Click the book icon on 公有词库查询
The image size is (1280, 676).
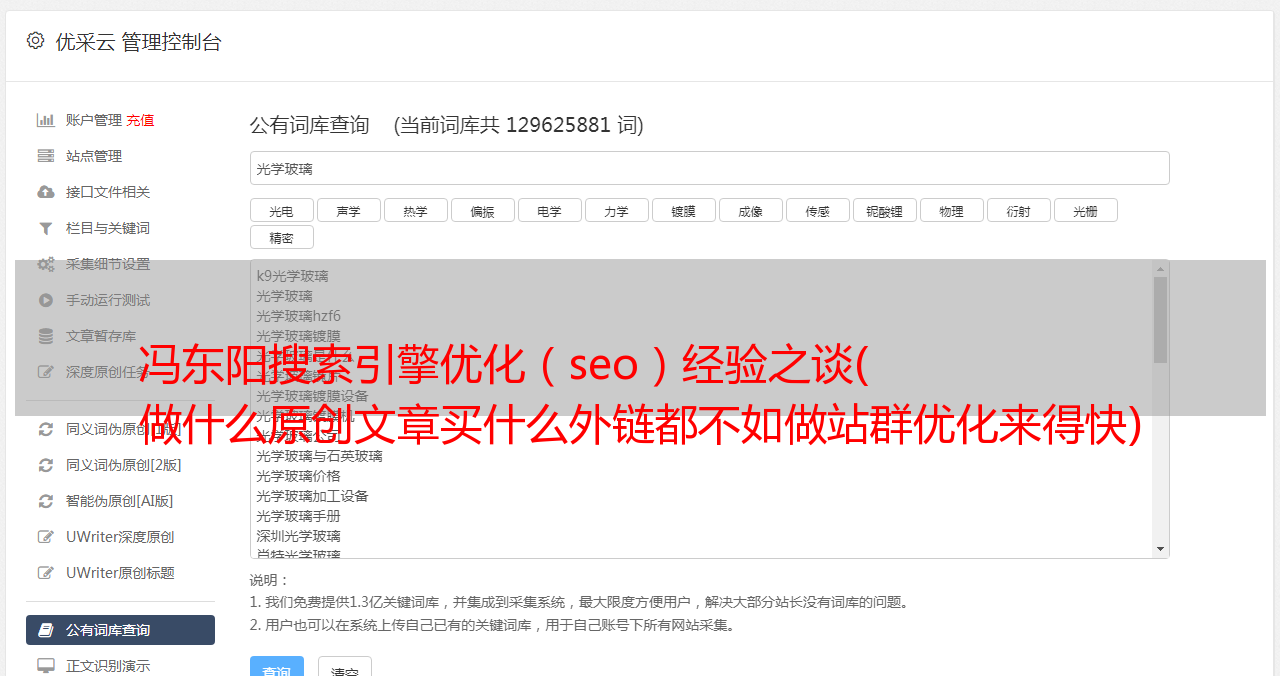click(x=46, y=630)
